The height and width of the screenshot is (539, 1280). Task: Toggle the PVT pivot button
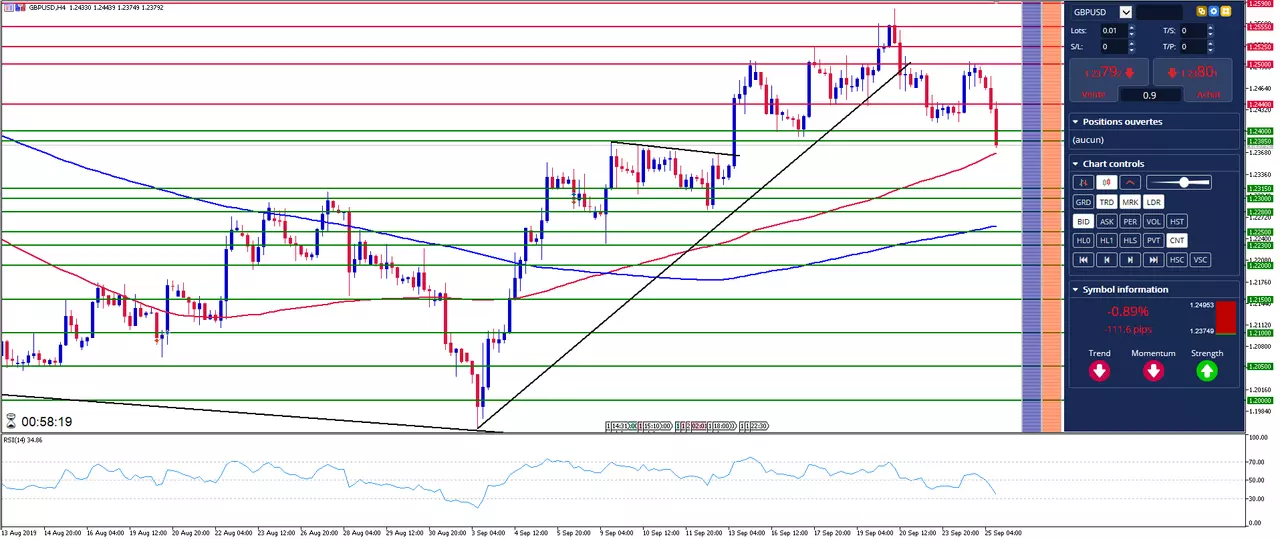1154,241
